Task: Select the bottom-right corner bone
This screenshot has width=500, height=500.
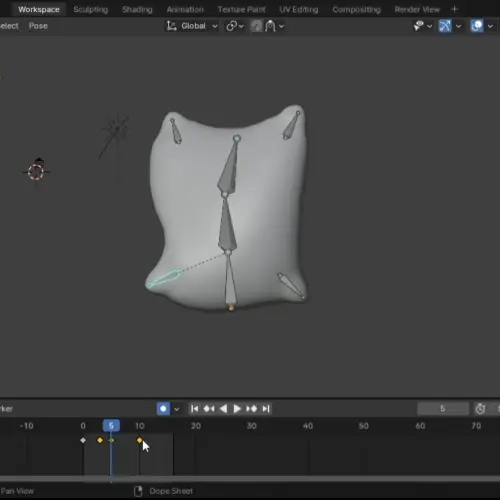Action: coord(291,286)
